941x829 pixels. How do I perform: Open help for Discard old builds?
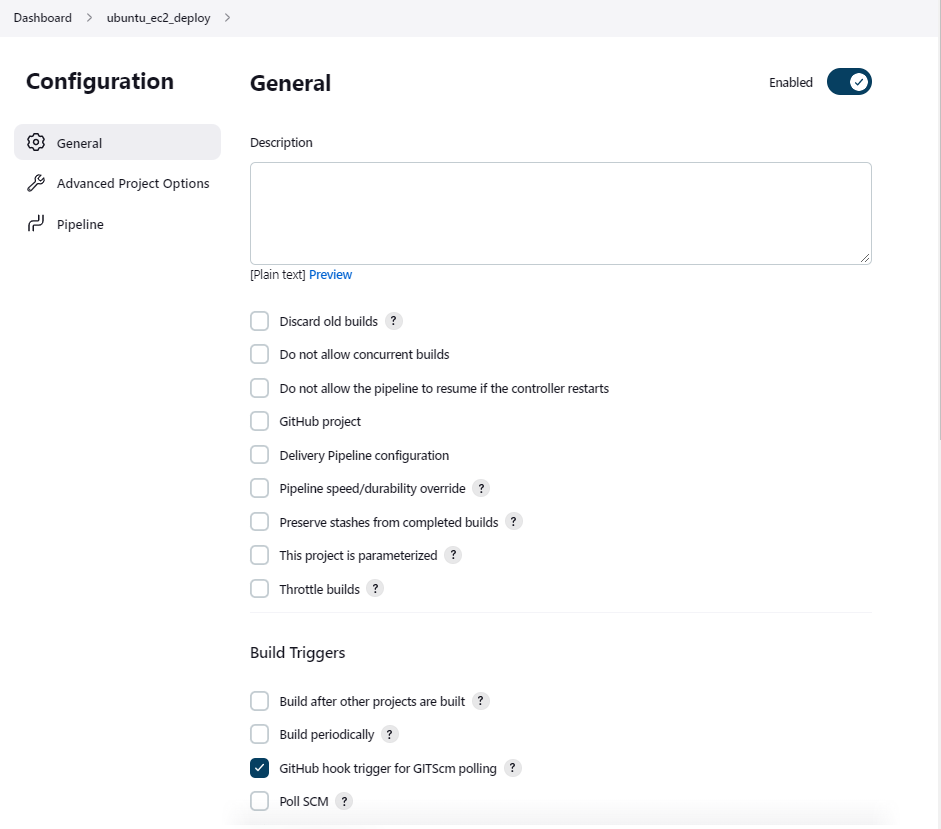tap(394, 321)
